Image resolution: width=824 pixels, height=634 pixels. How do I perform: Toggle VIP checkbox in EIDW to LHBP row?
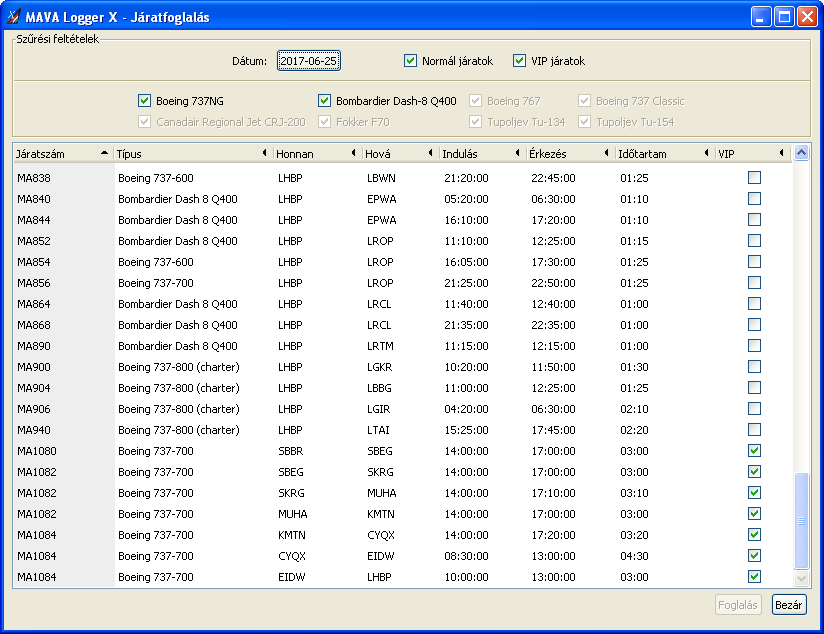point(754,577)
